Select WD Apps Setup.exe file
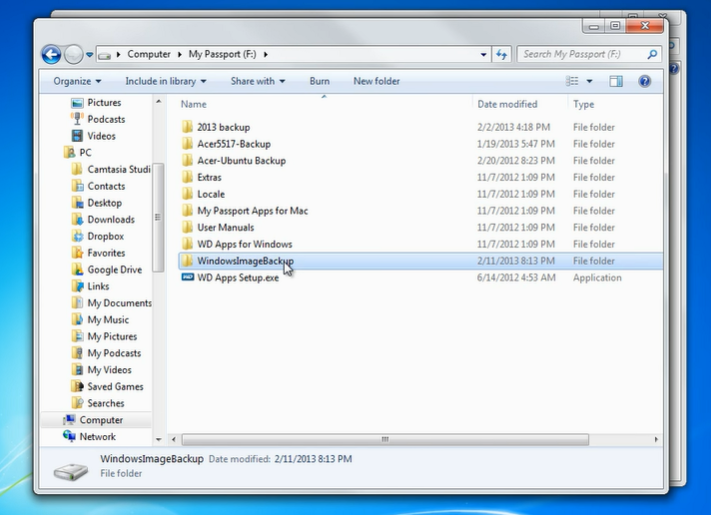Image resolution: width=711 pixels, height=515 pixels. [x=238, y=278]
